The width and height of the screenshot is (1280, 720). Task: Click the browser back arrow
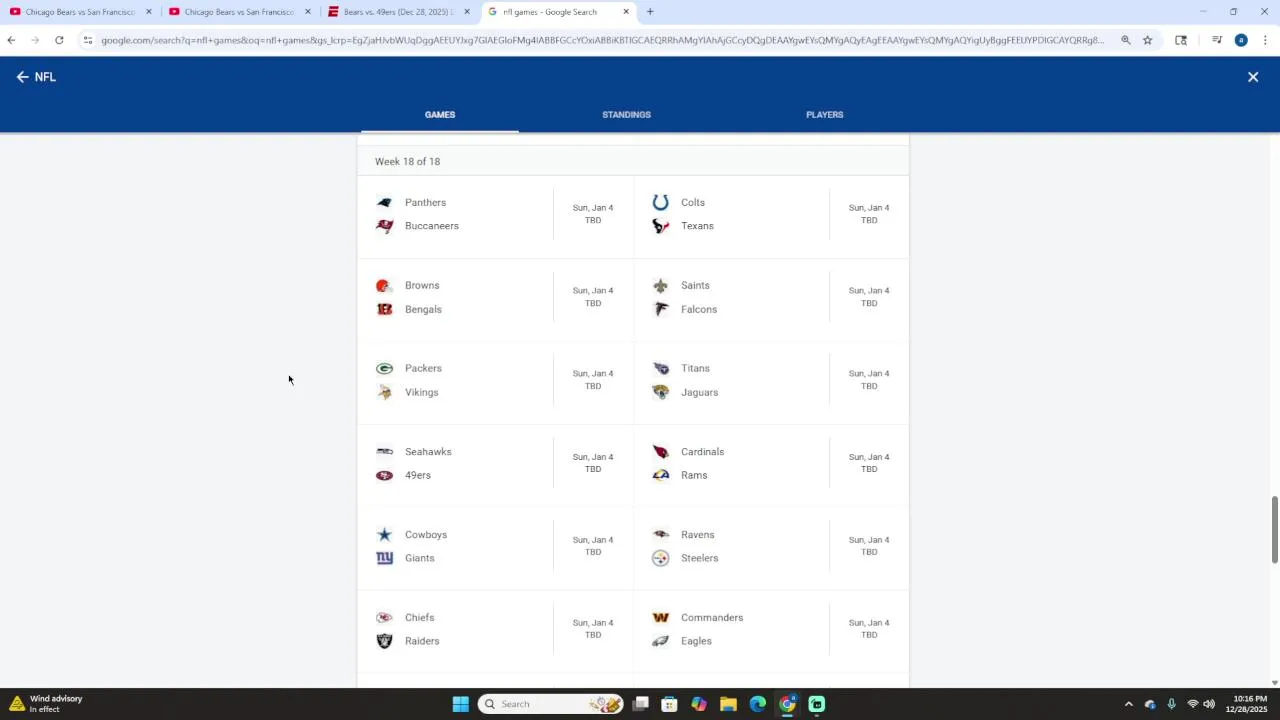pyautogui.click(x=11, y=40)
